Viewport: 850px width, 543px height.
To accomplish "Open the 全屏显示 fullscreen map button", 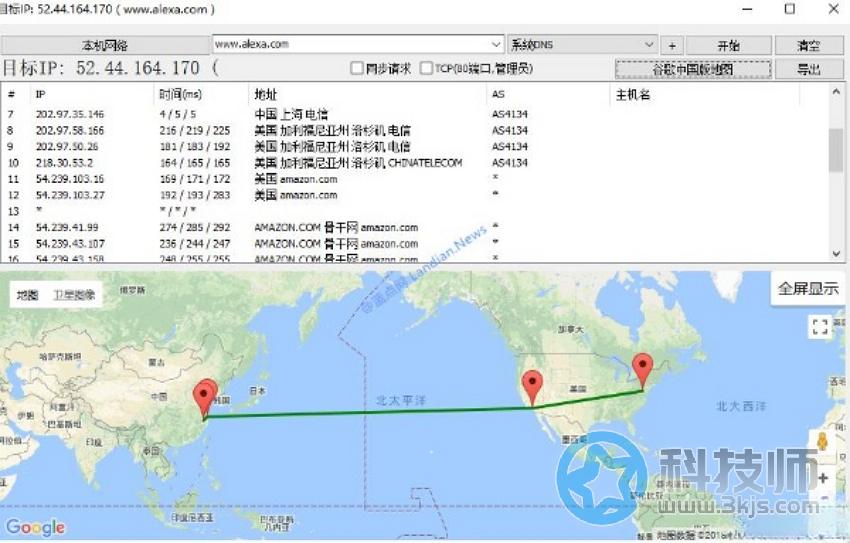I will coord(808,289).
